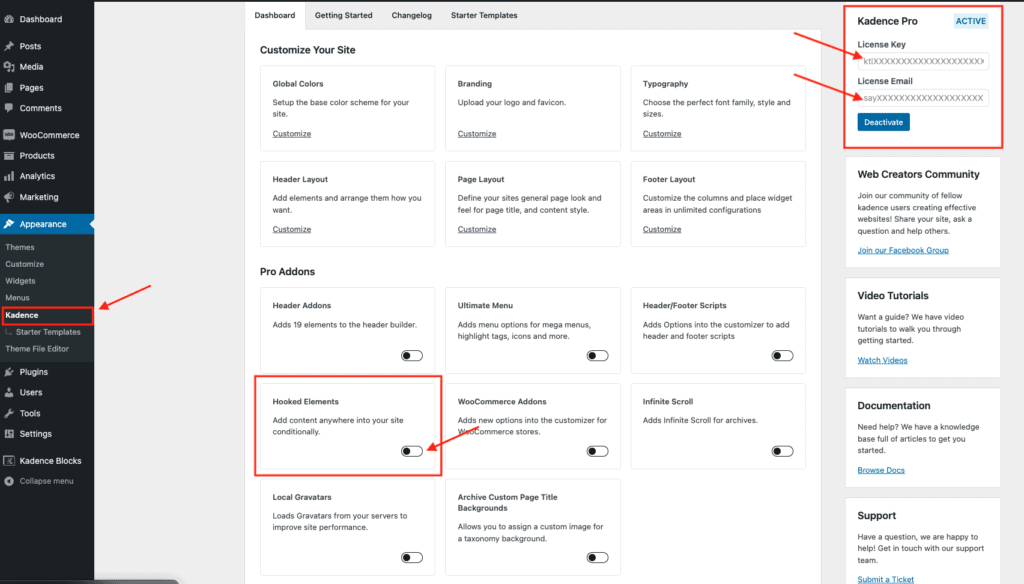Image resolution: width=1024 pixels, height=584 pixels.
Task: Click the WooCommerce icon in sidebar
Action: [9, 135]
